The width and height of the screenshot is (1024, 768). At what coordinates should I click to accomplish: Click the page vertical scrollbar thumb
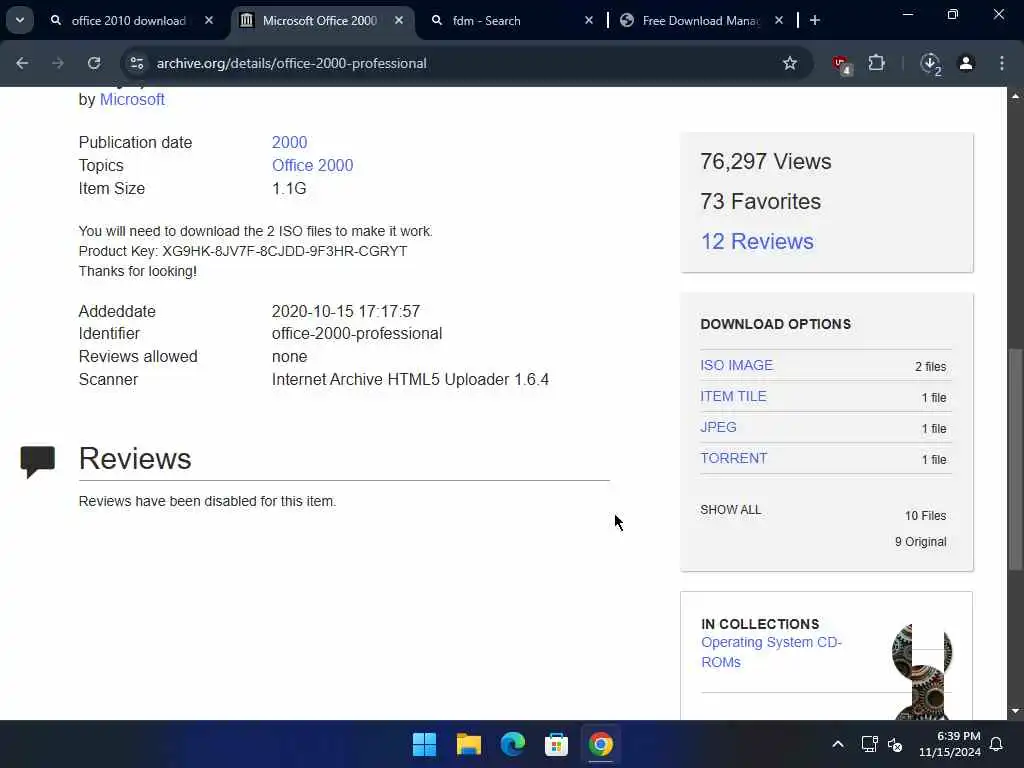[1015, 460]
